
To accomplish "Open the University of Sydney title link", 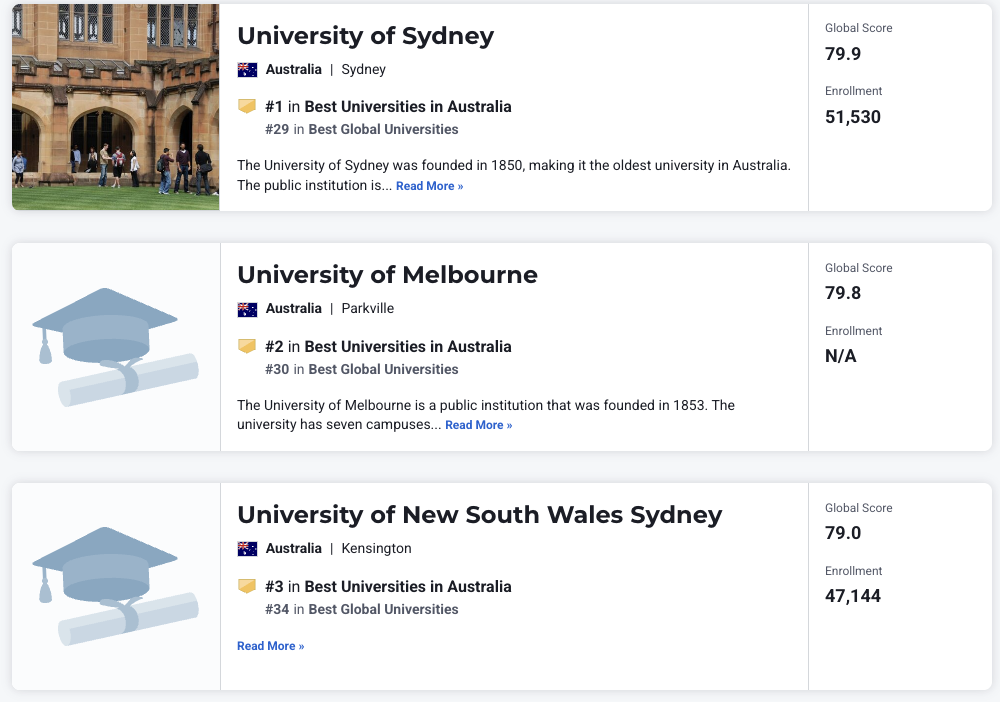I will tap(365, 36).
